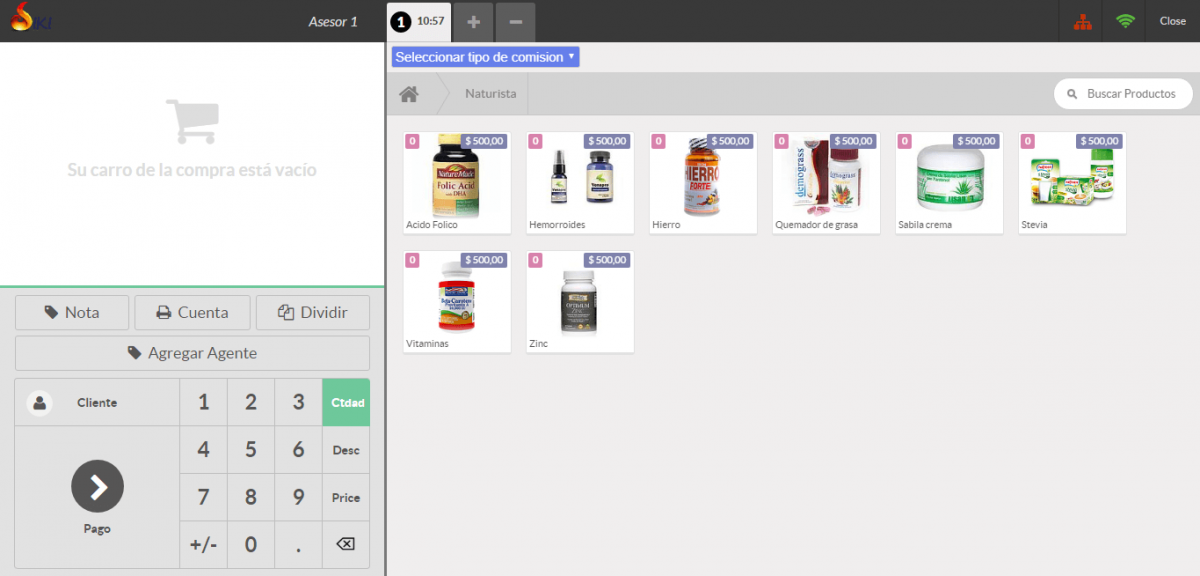Screen dimensions: 1200x576
Task: Click the Dividir split button
Action: pos(313,312)
